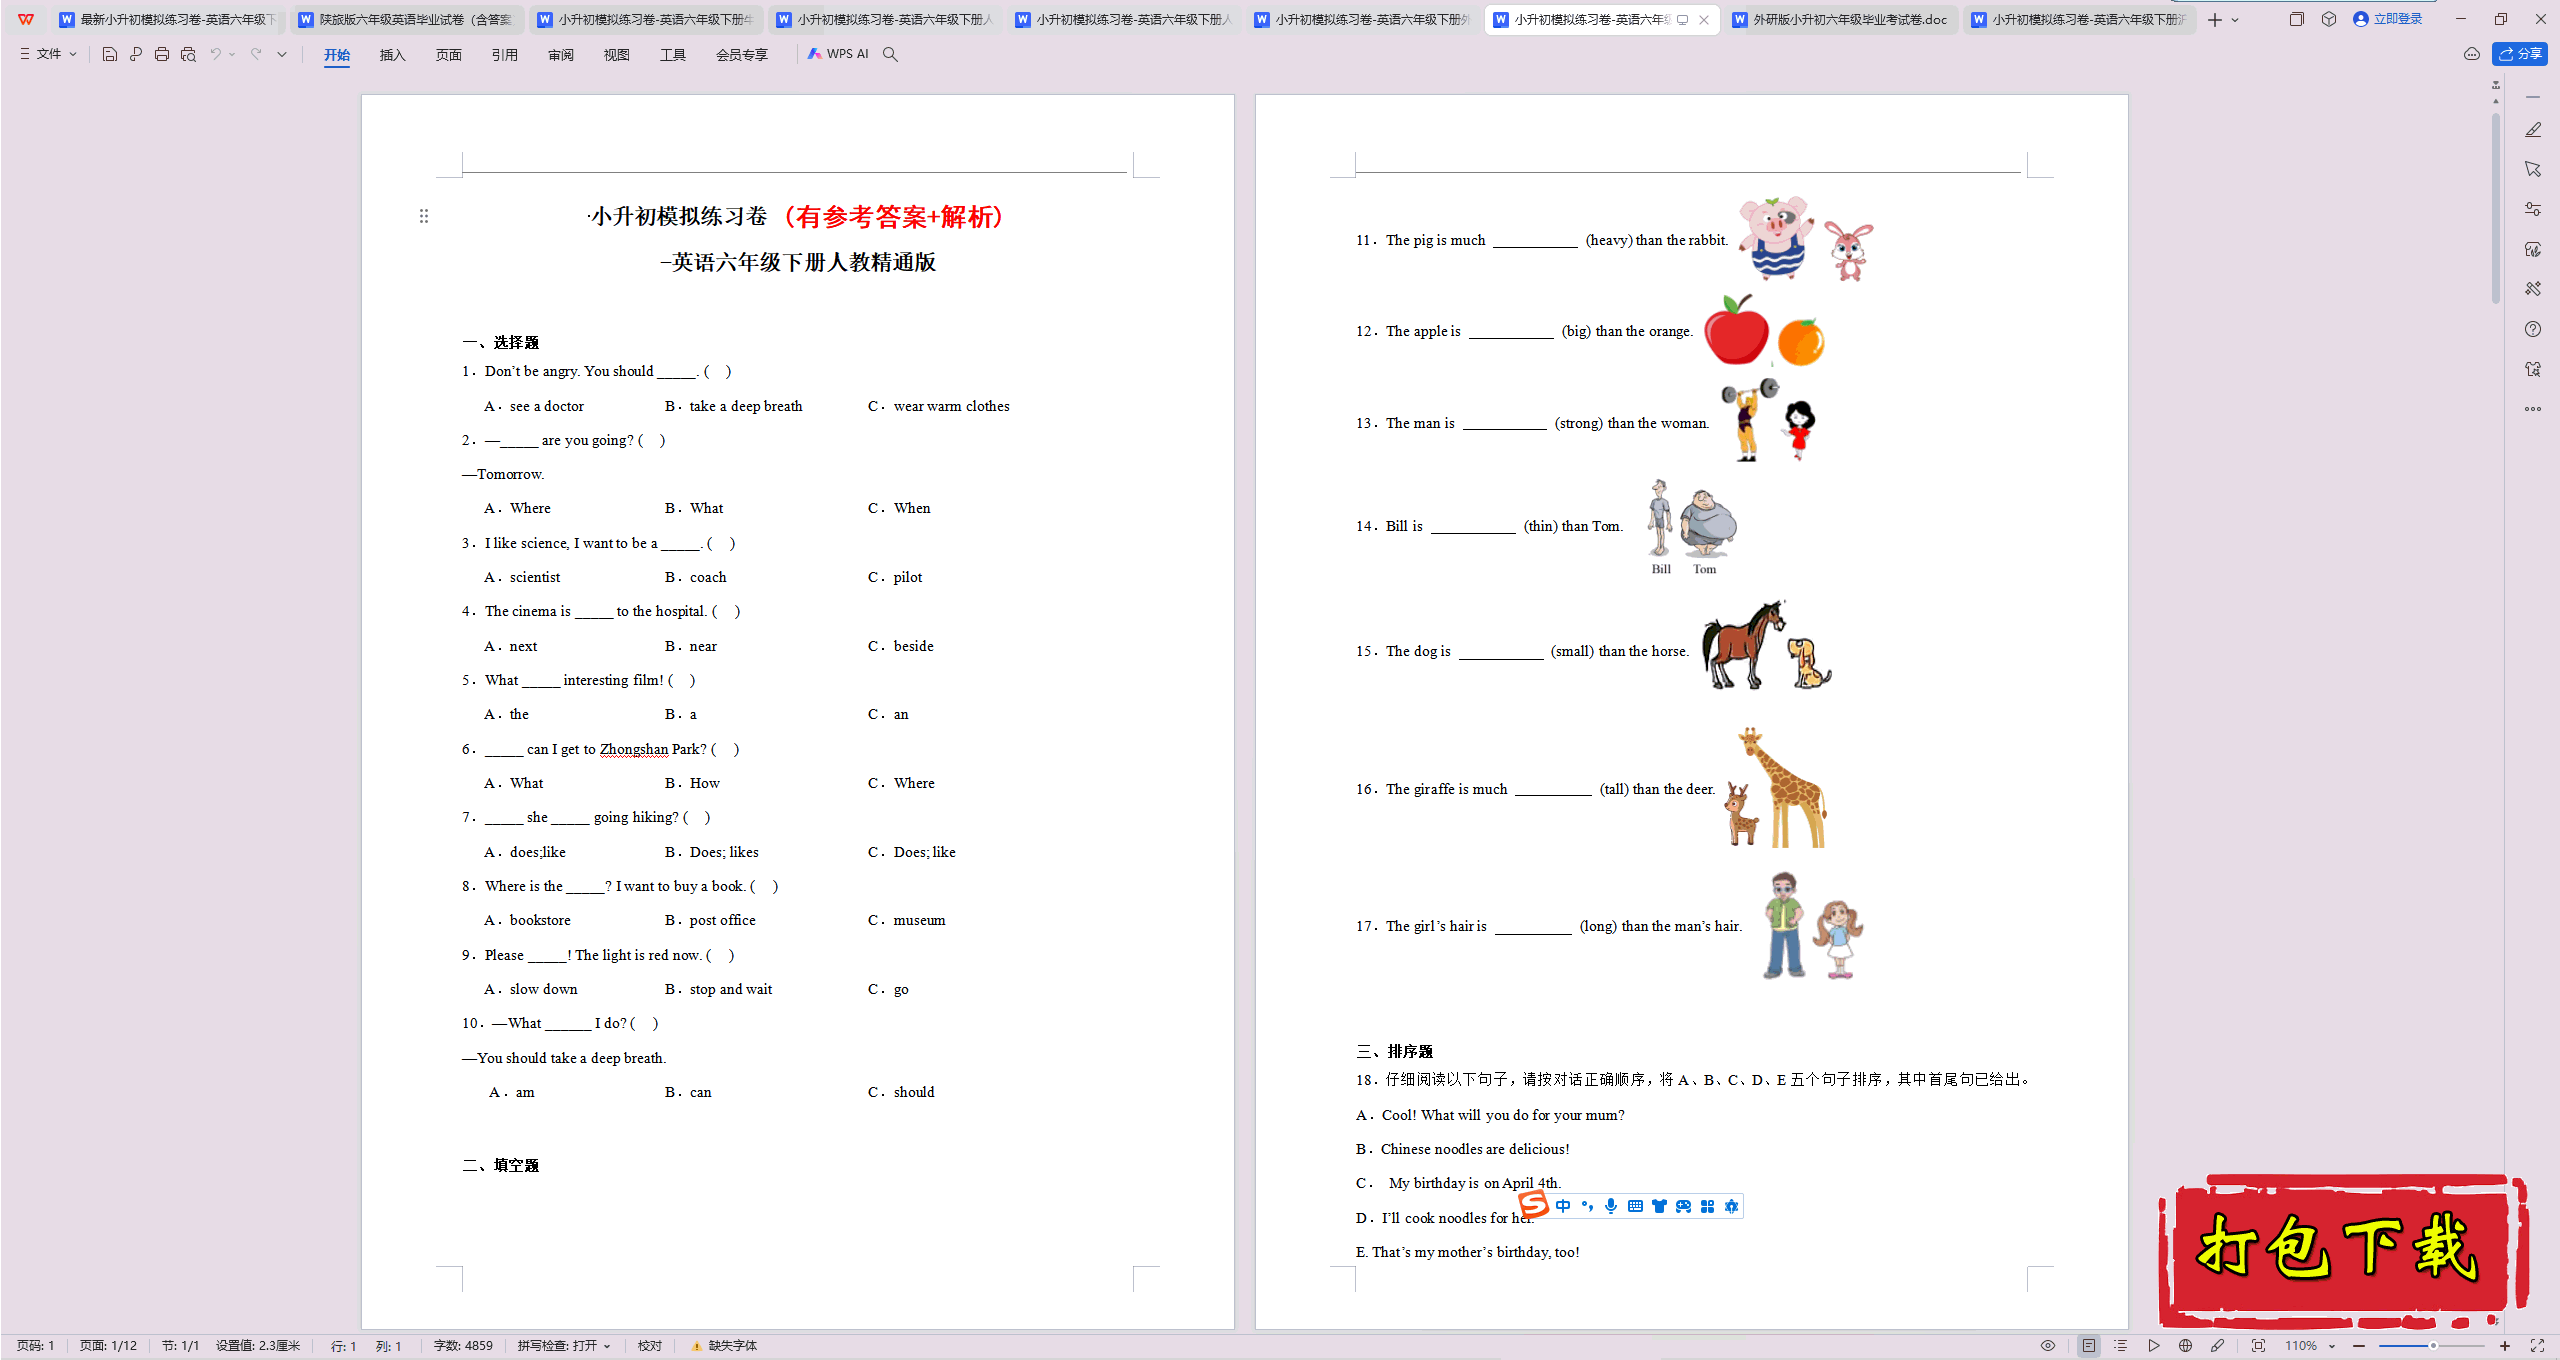2560x1360 pixels.
Task: Open the soft keyboard icon on the input method bar
Action: pos(1635,1206)
